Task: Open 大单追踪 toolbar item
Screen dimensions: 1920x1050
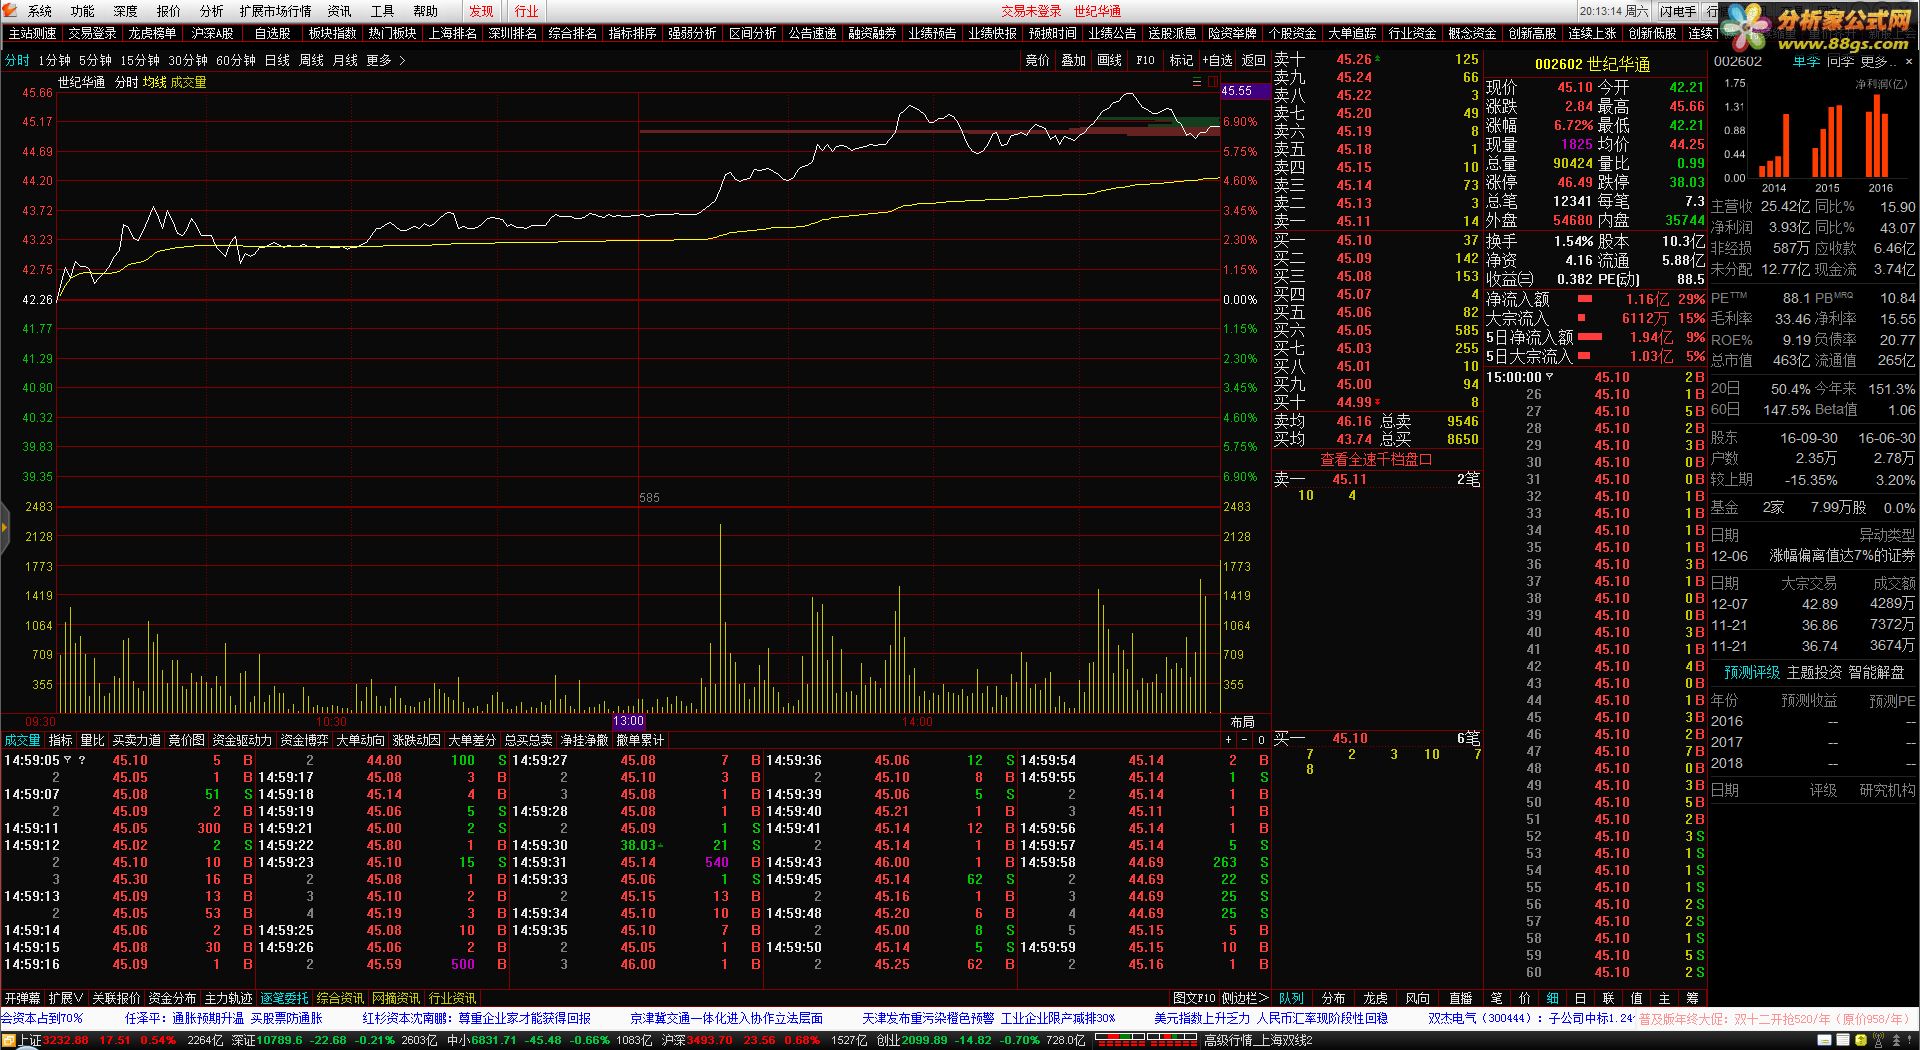Action: point(1352,33)
